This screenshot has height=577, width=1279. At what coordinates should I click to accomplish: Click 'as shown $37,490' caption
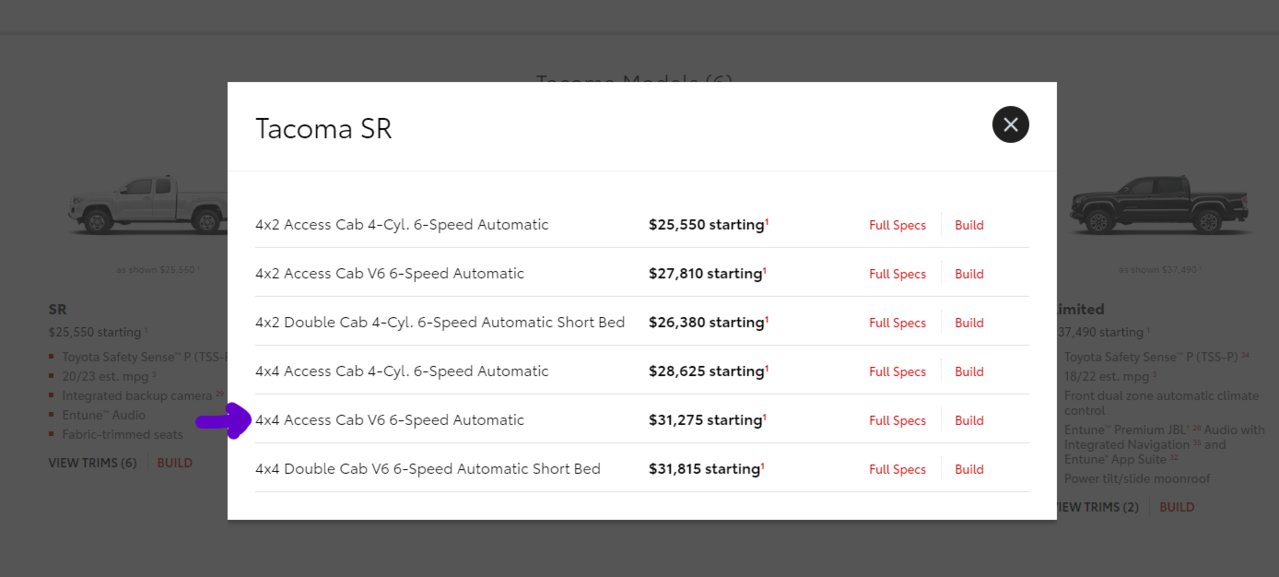pos(1160,270)
